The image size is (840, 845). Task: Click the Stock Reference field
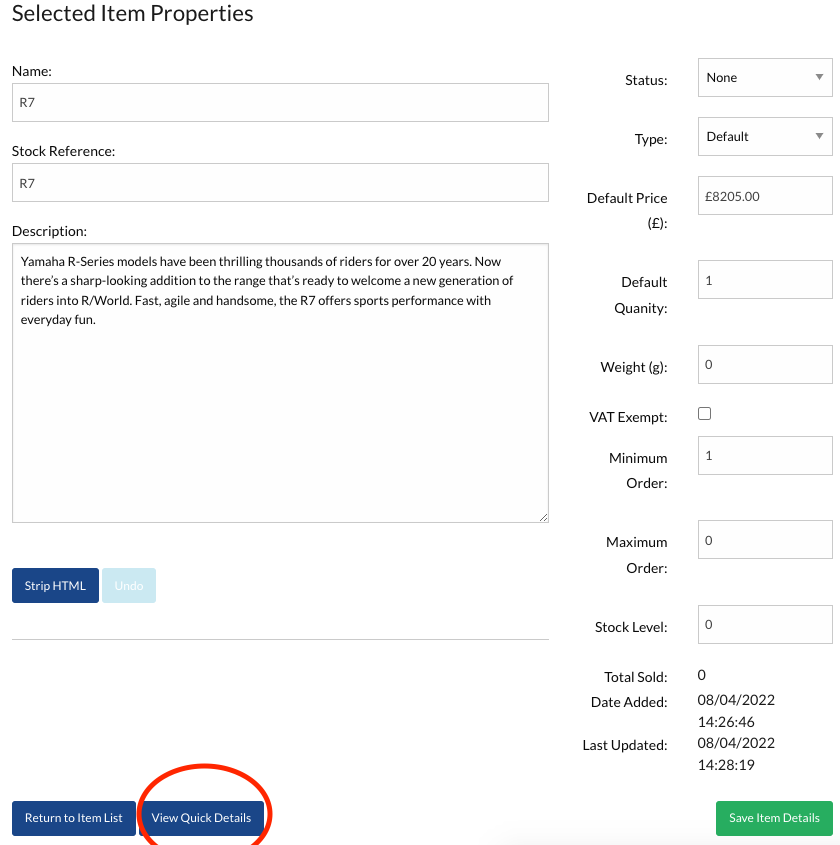pyautogui.click(x=280, y=183)
